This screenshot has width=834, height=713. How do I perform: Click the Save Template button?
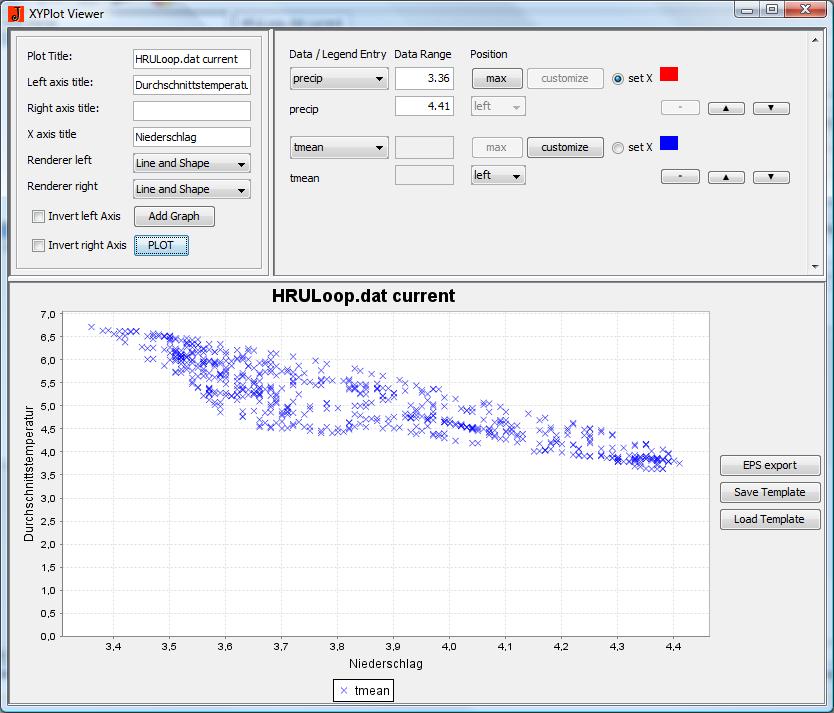769,493
